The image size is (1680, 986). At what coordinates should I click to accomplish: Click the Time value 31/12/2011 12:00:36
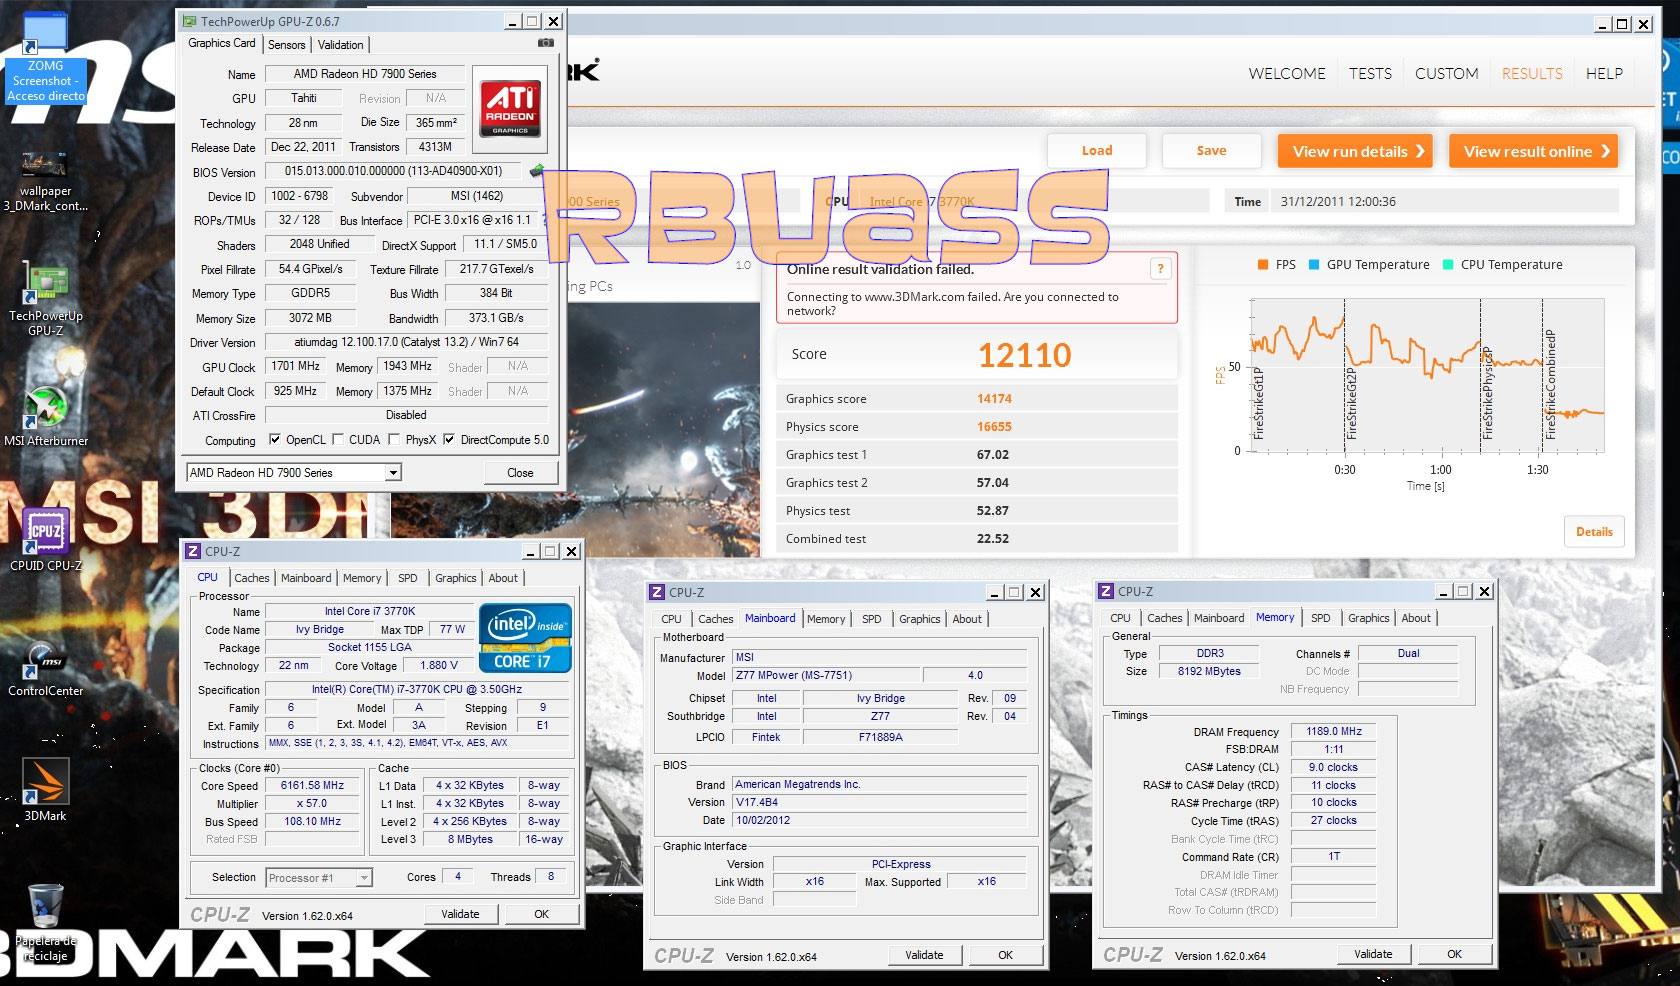point(1338,202)
